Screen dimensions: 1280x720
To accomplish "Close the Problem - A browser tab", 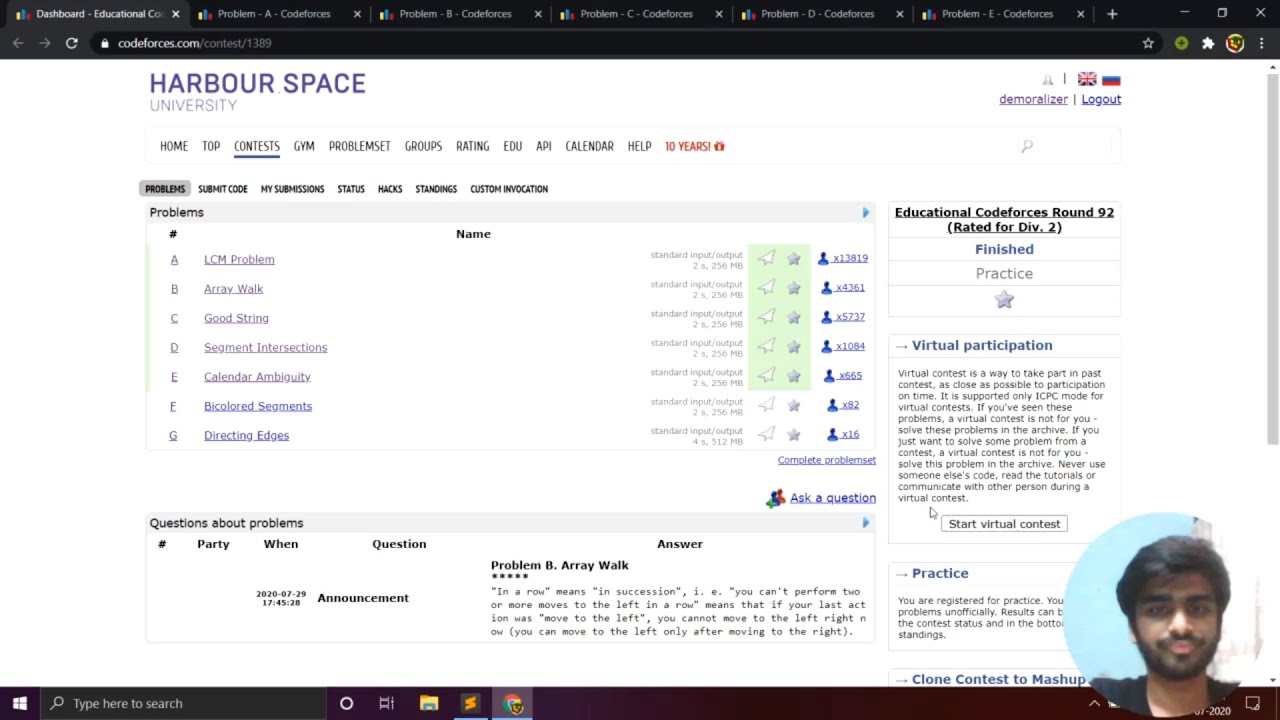I will pos(357,14).
